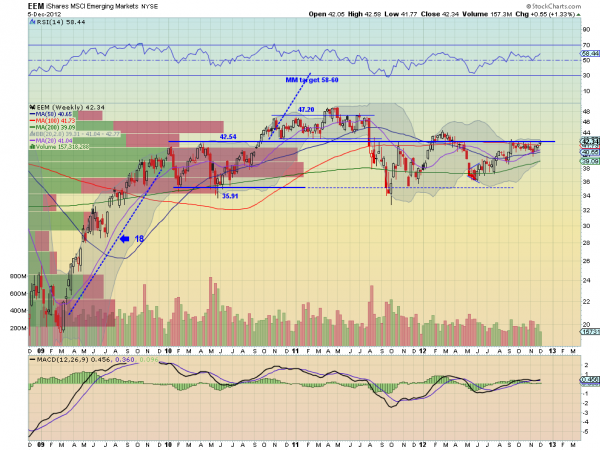Click the MA(200) 39.09 legend entry
600x450 pixels.
click(55, 127)
